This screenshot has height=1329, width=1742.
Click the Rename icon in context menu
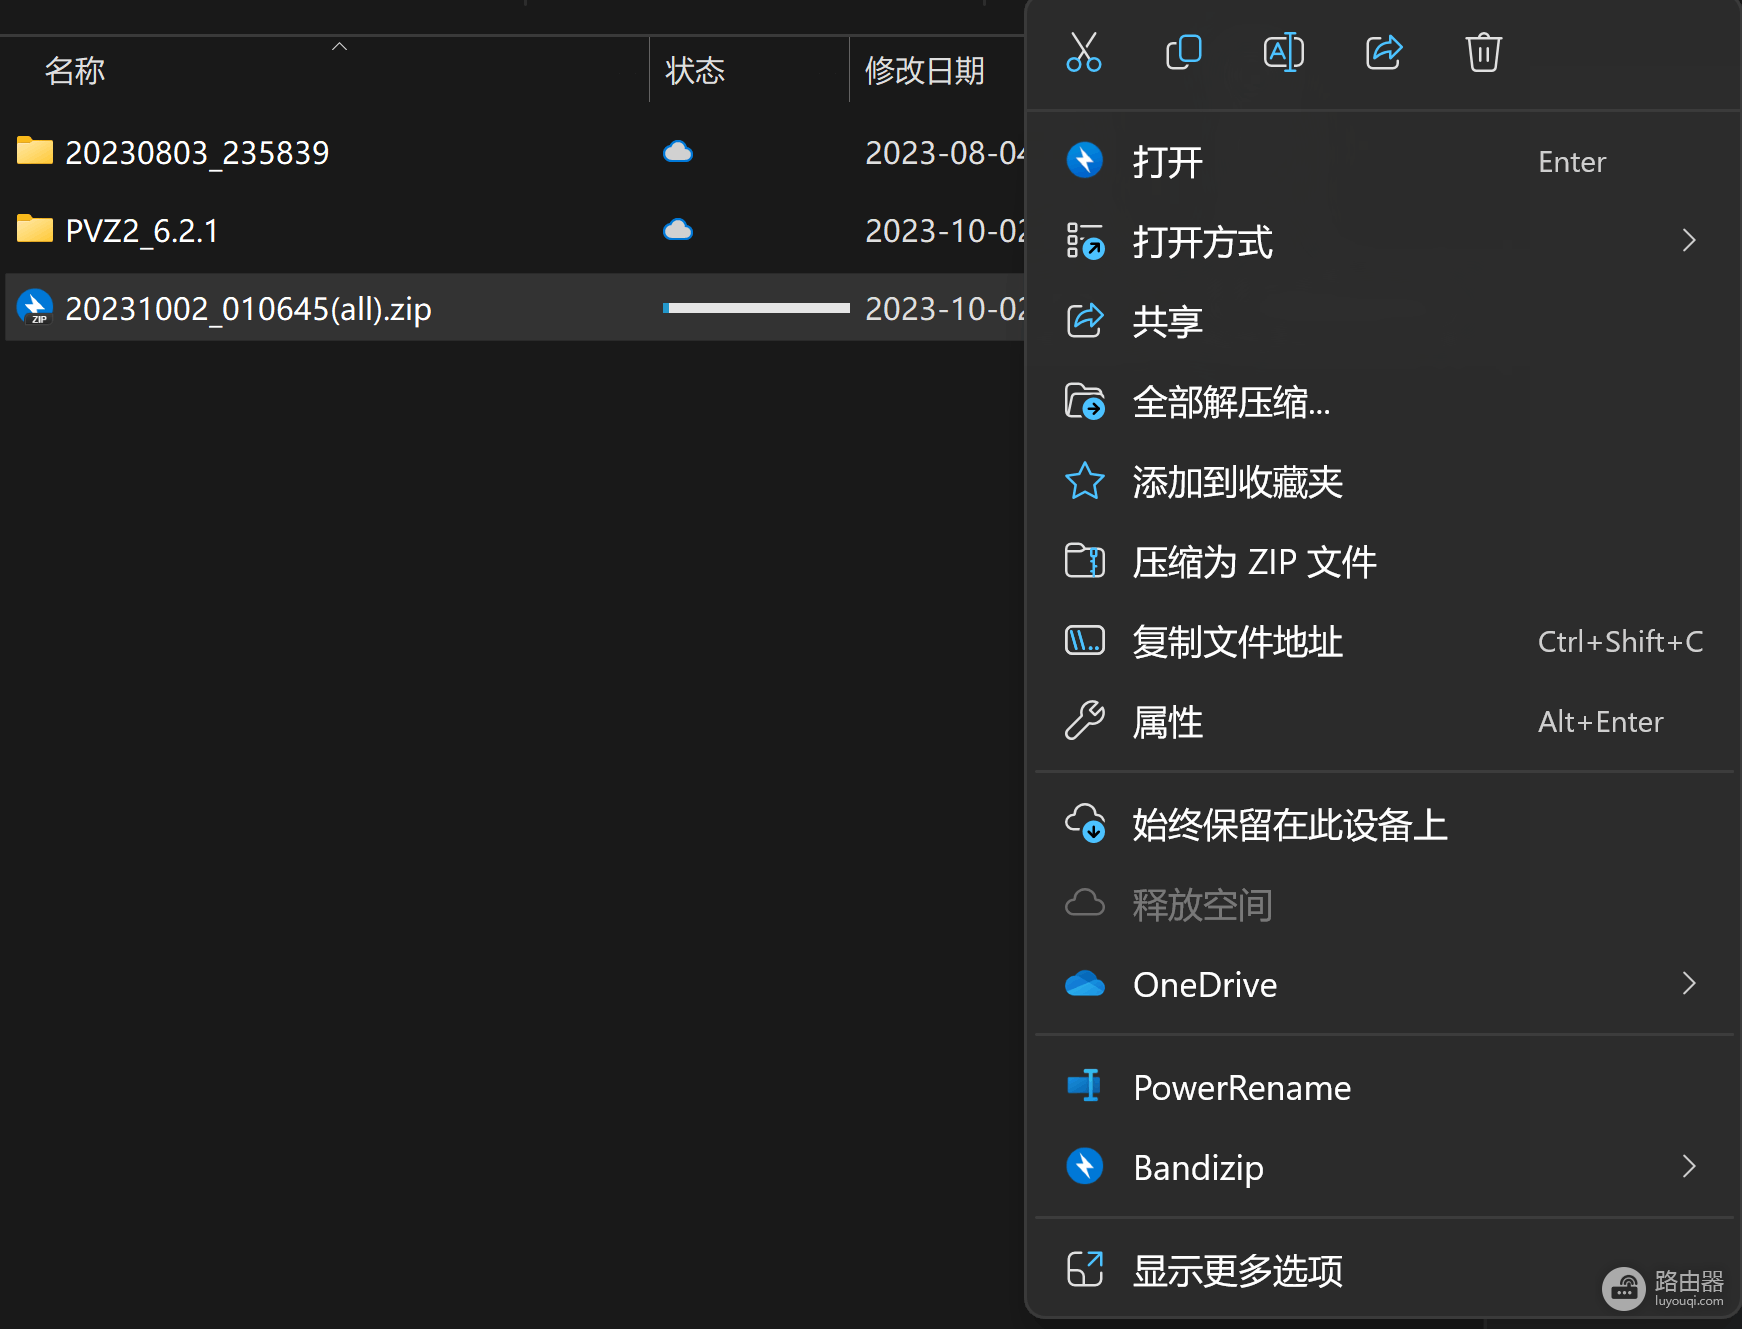(x=1284, y=52)
